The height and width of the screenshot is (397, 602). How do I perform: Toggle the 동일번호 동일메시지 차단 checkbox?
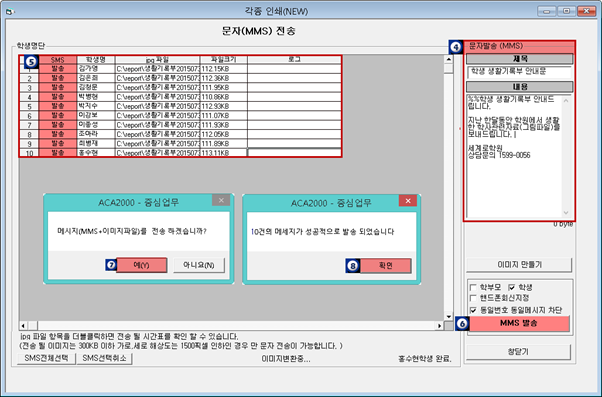coord(473,310)
